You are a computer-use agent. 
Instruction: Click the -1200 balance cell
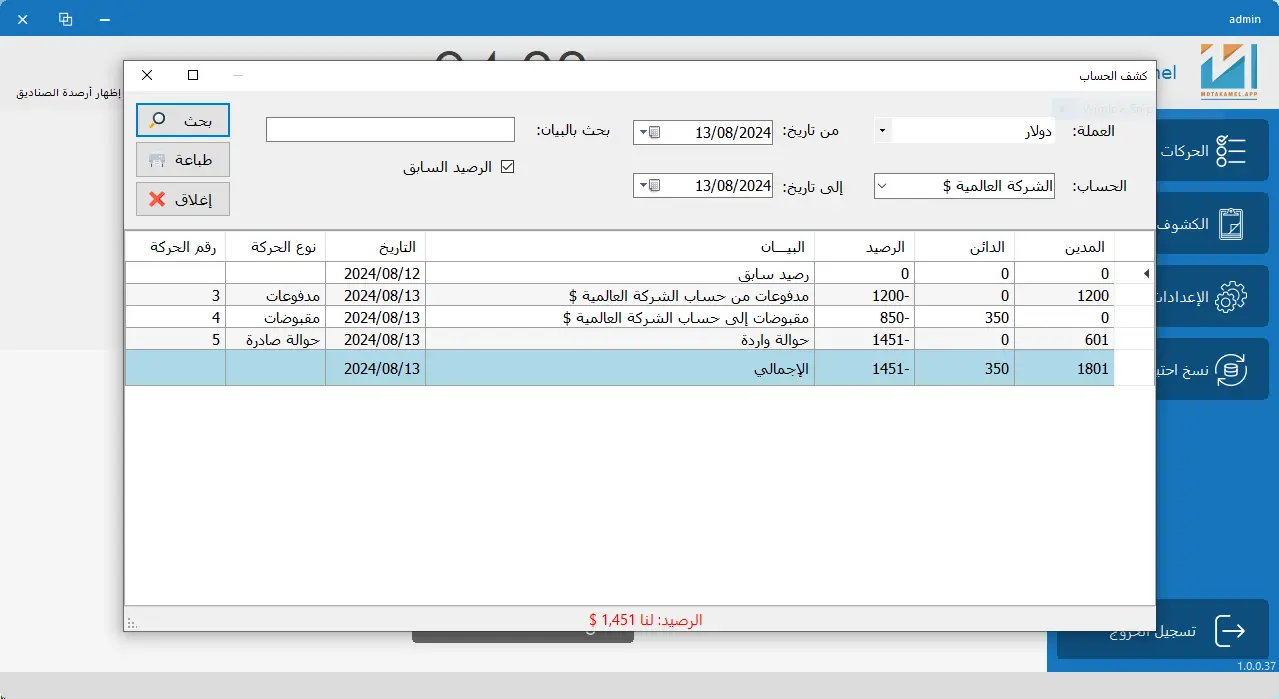pos(864,295)
